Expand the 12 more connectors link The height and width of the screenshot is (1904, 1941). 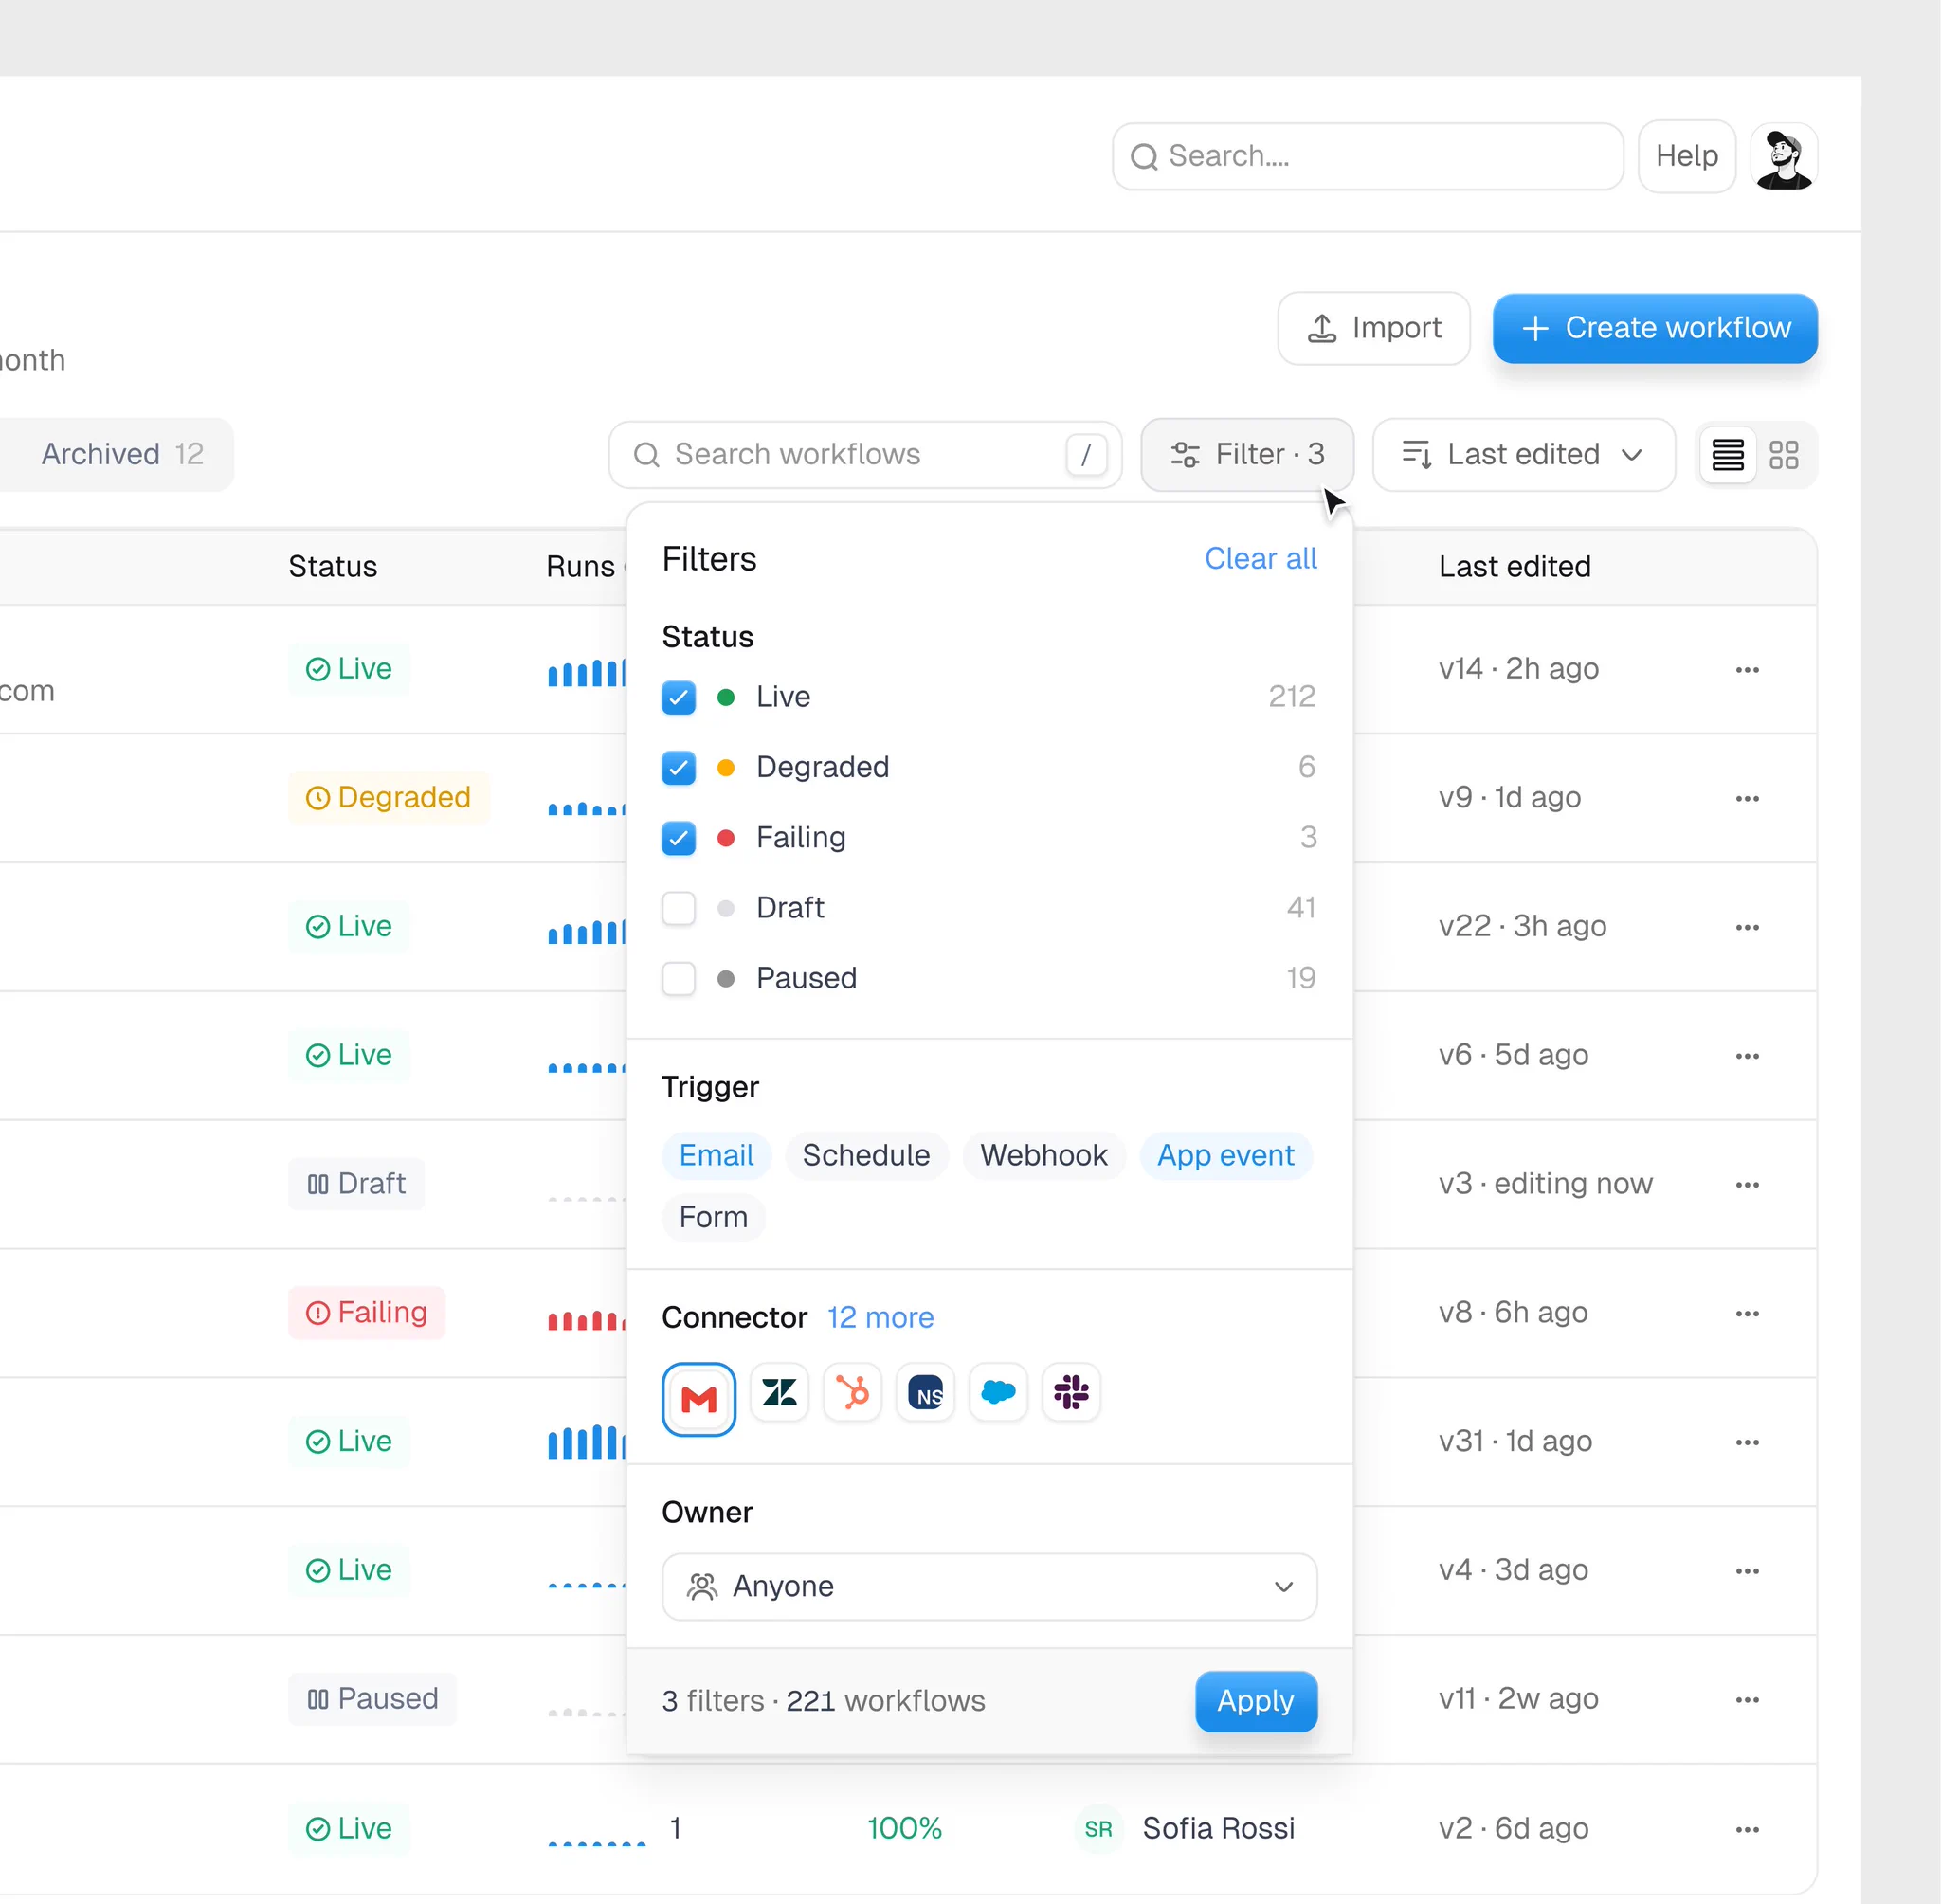(880, 1317)
